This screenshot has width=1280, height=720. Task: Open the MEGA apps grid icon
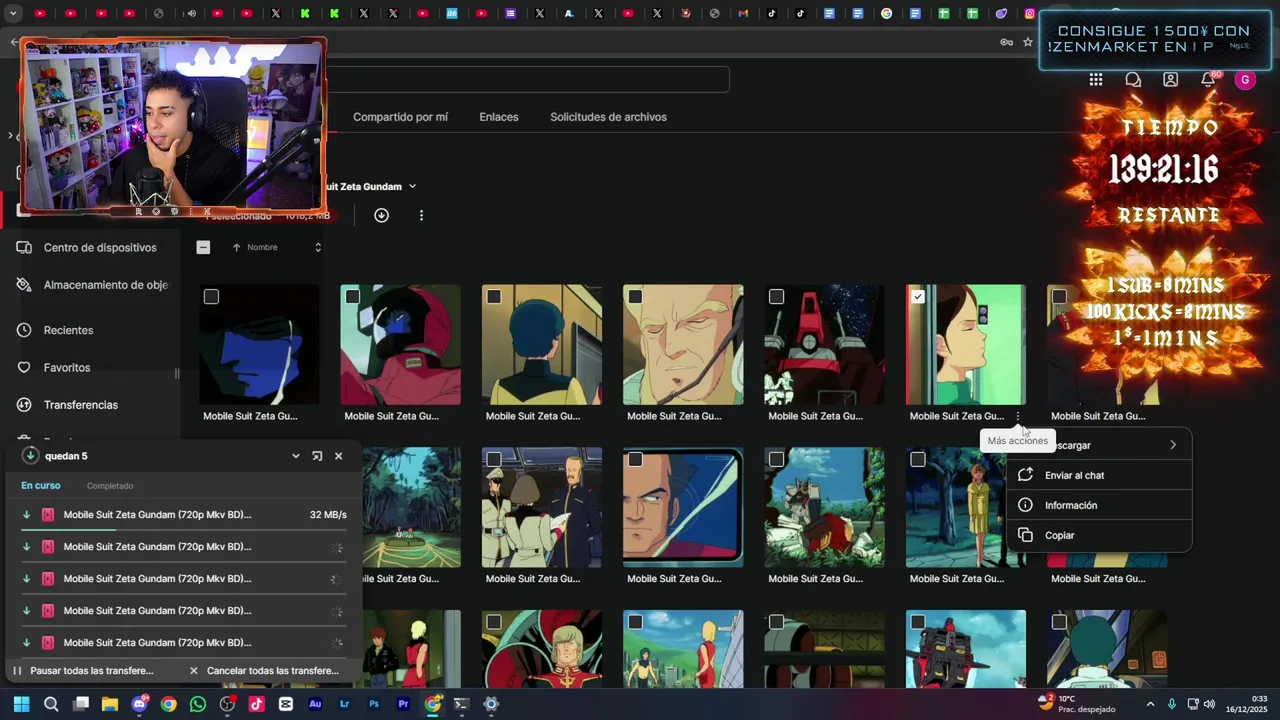click(1096, 80)
